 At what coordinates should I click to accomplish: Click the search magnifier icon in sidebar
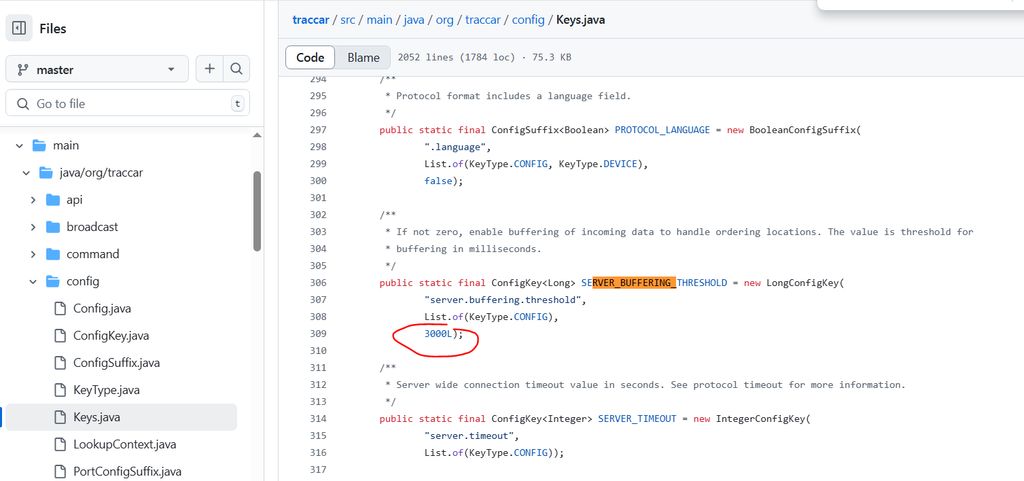click(236, 69)
